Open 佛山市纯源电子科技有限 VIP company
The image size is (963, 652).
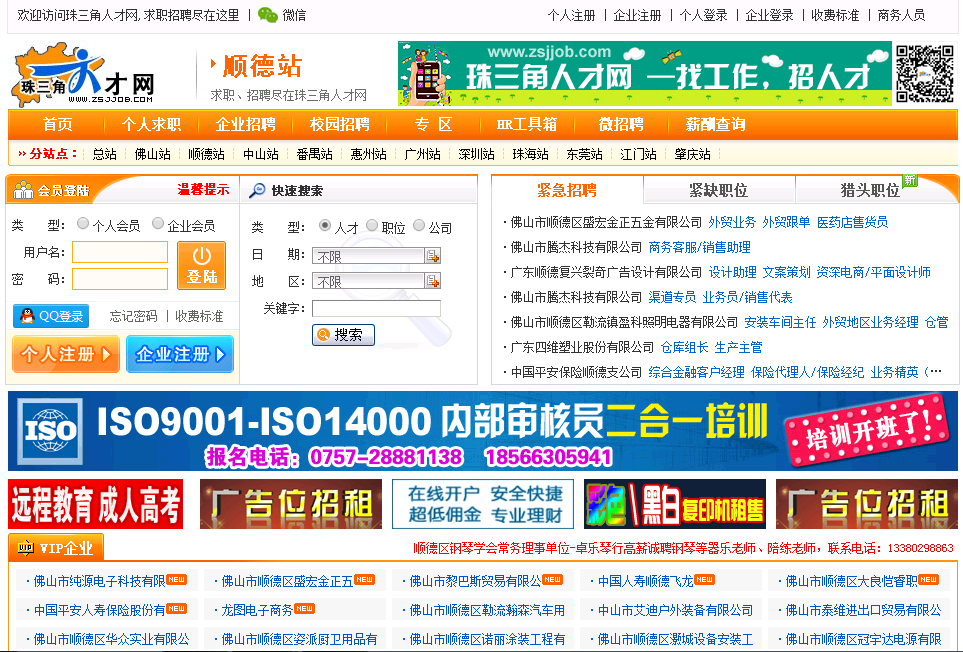(x=99, y=581)
